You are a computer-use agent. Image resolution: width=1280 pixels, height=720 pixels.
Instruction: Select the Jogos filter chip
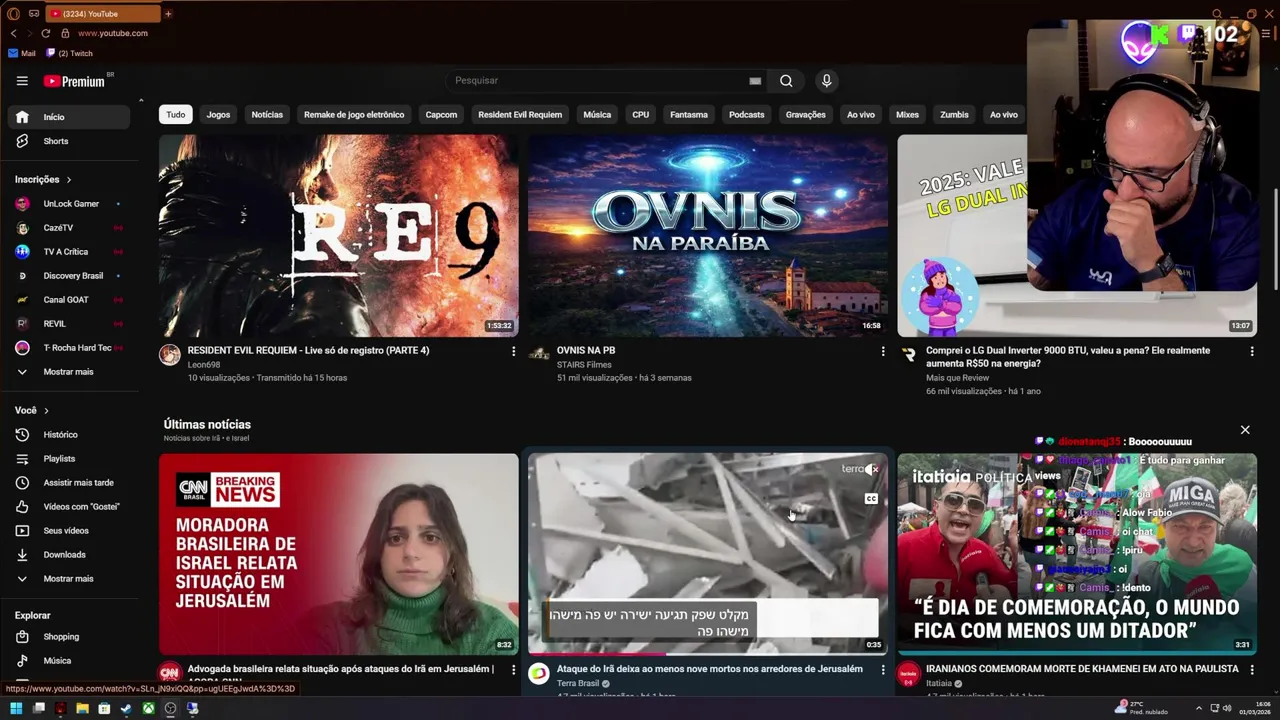click(218, 115)
